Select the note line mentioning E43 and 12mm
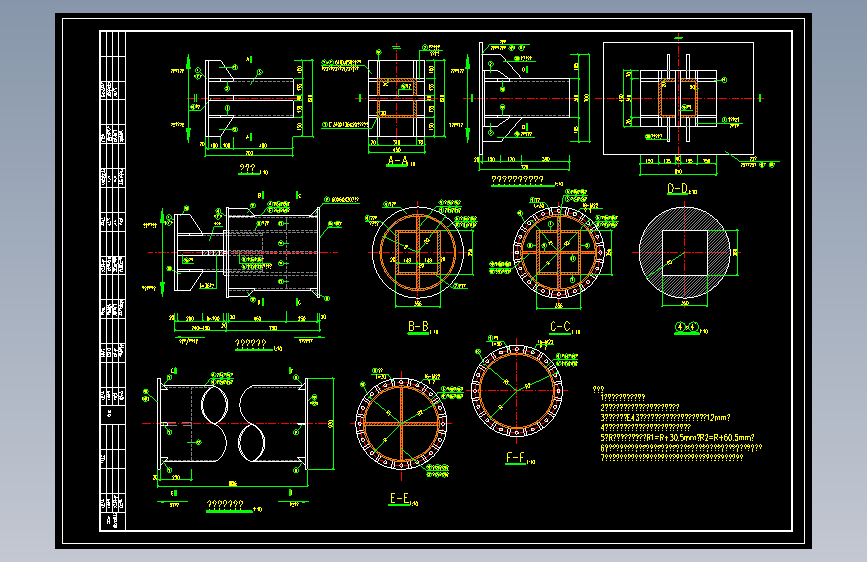The width and height of the screenshot is (867, 562). [666, 418]
